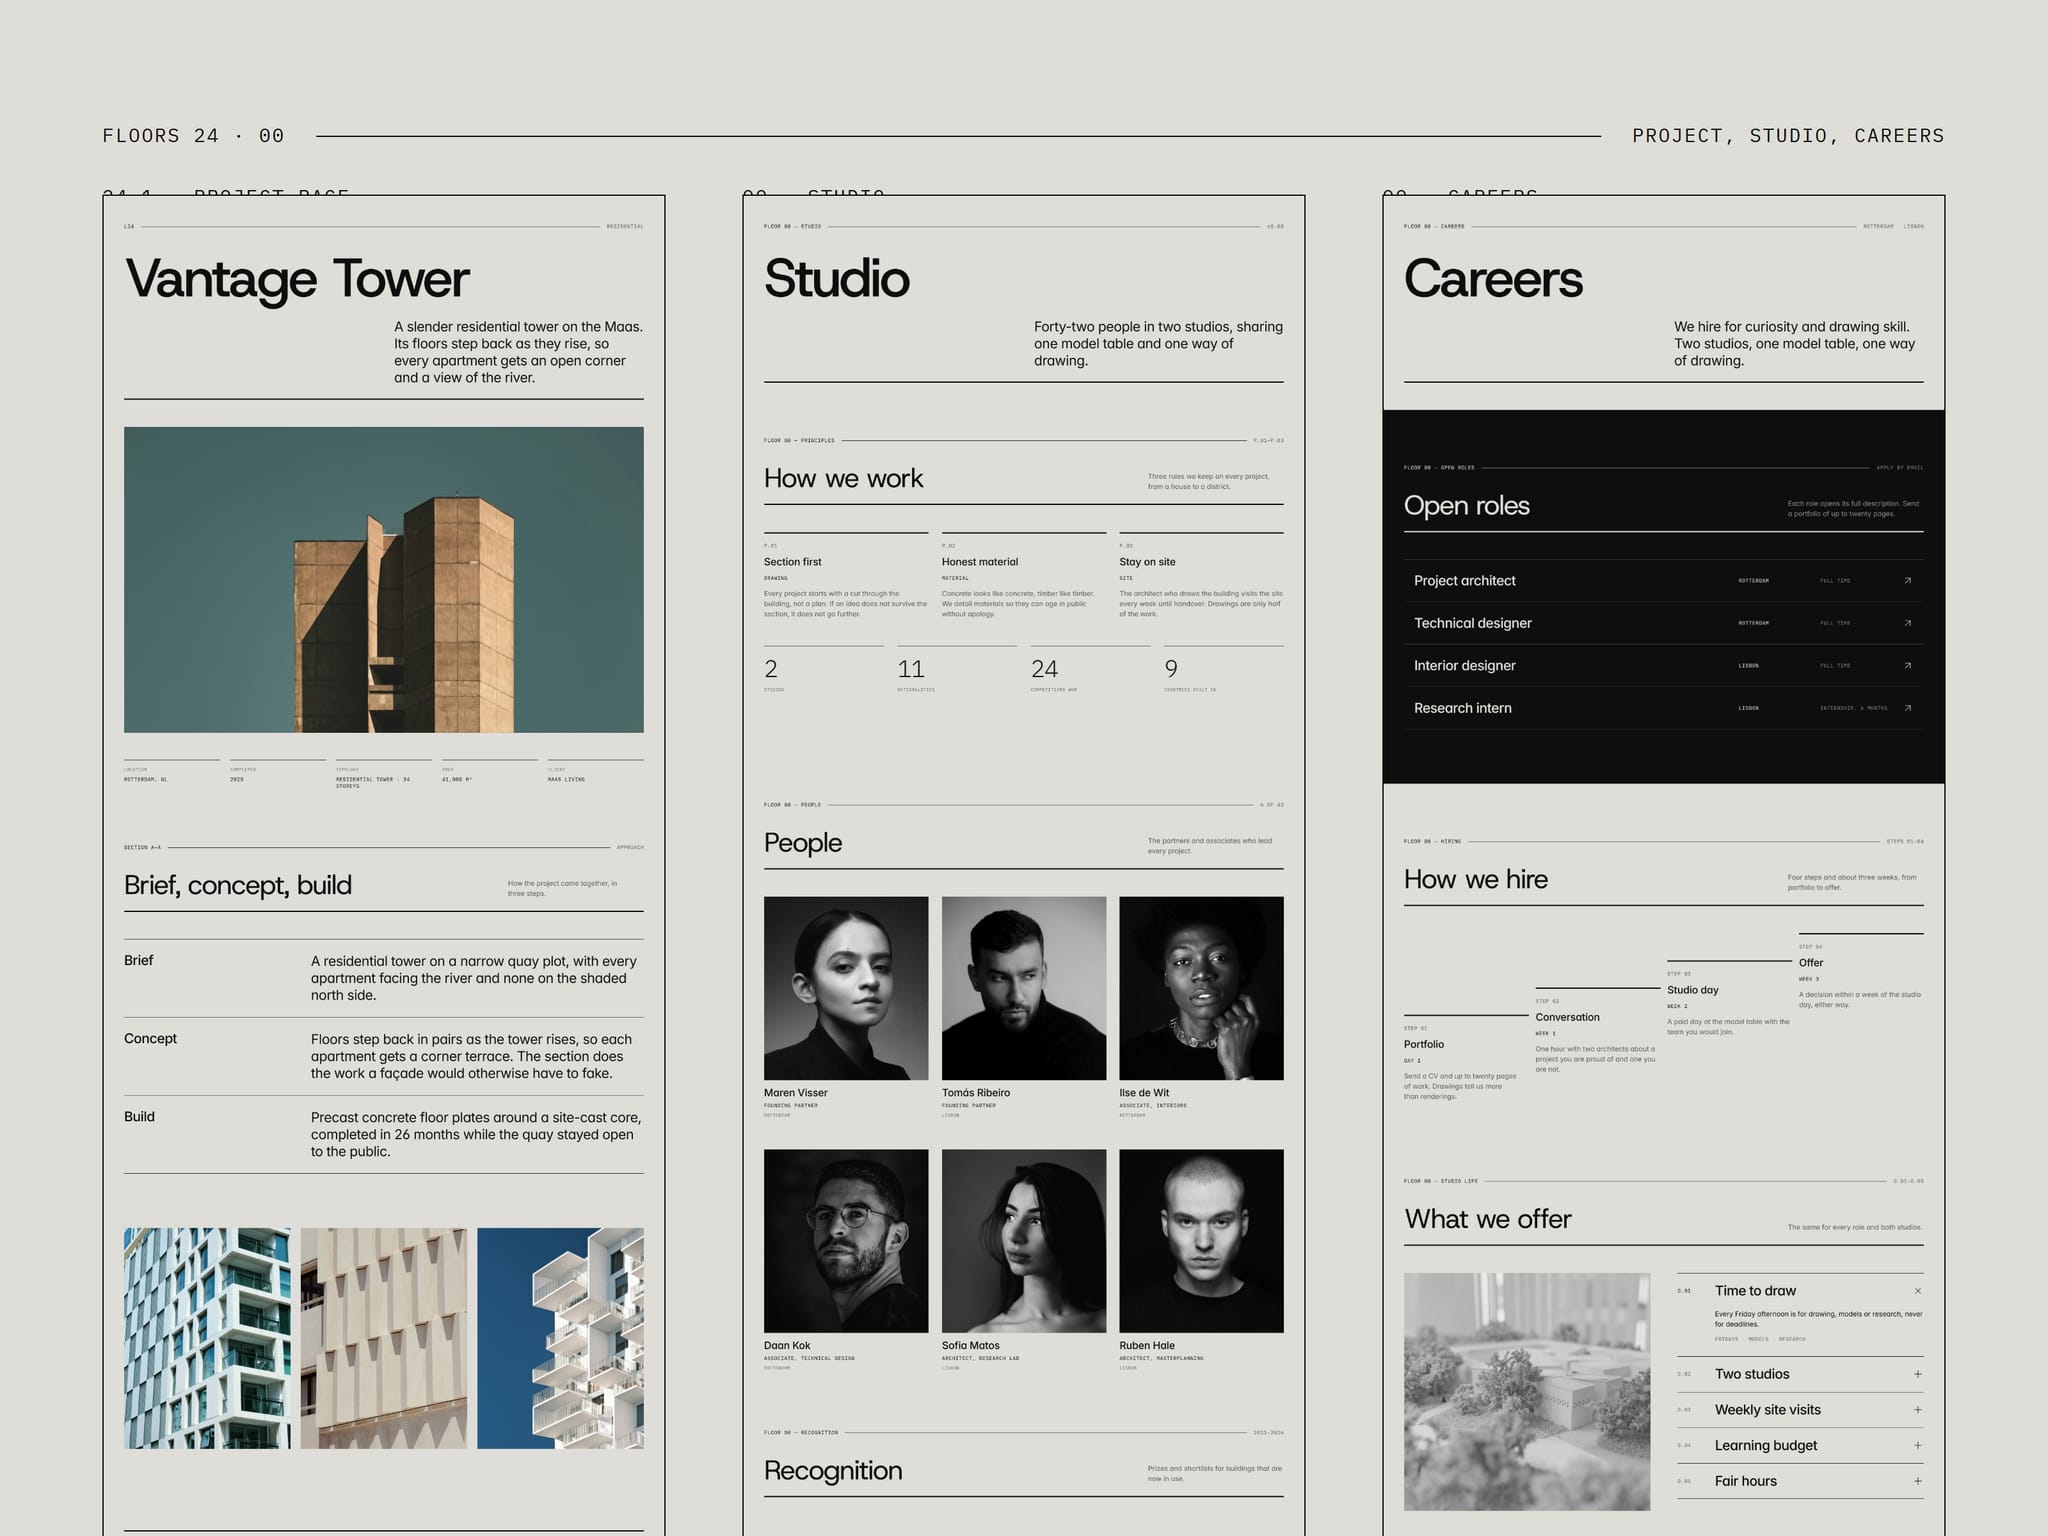Click the Conversation hiring step
Image resolution: width=2048 pixels, height=1536 pixels.
(x=1567, y=1017)
